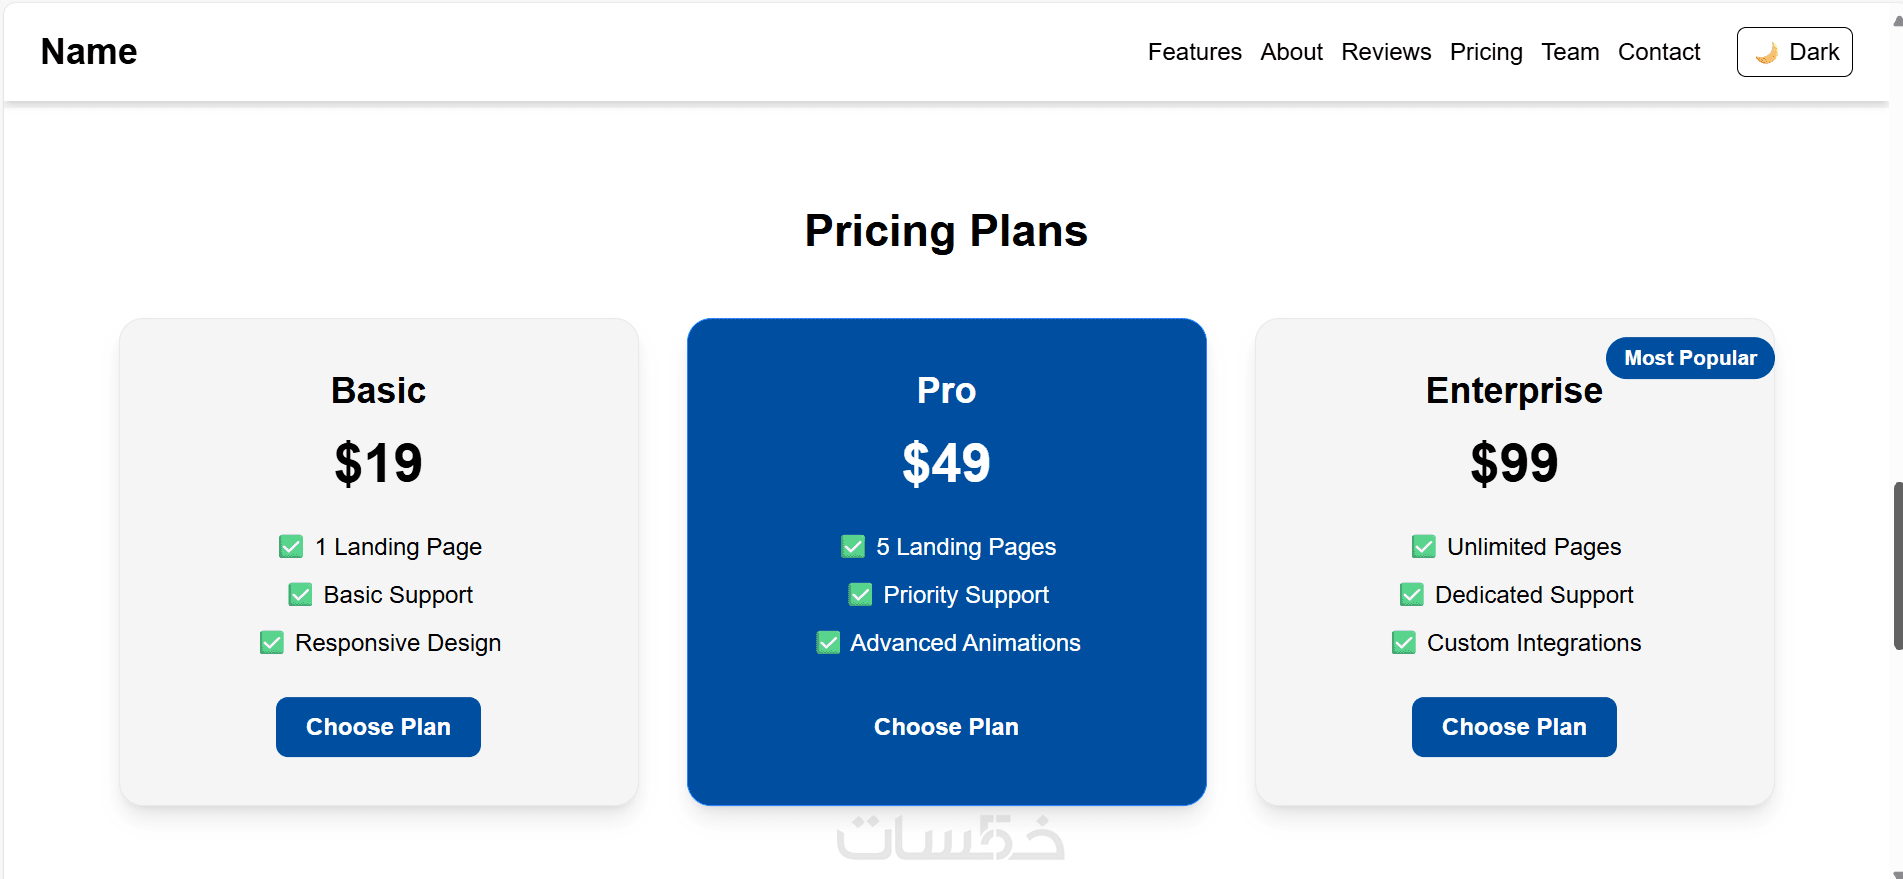Click checkmark beside Responsive Design
Screen dimensions: 1903x879
pyautogui.click(x=272, y=643)
